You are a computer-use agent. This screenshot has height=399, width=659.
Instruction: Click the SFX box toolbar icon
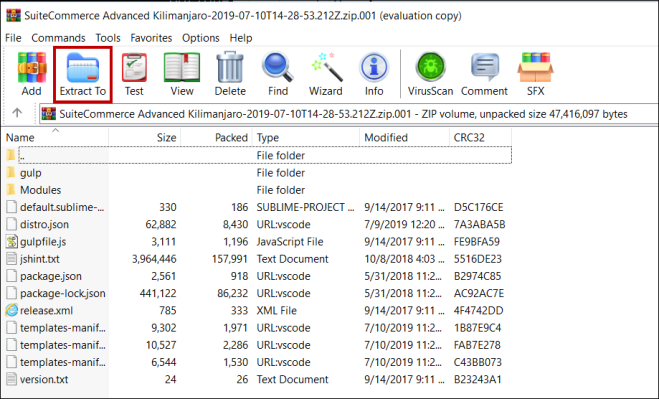tap(535, 67)
